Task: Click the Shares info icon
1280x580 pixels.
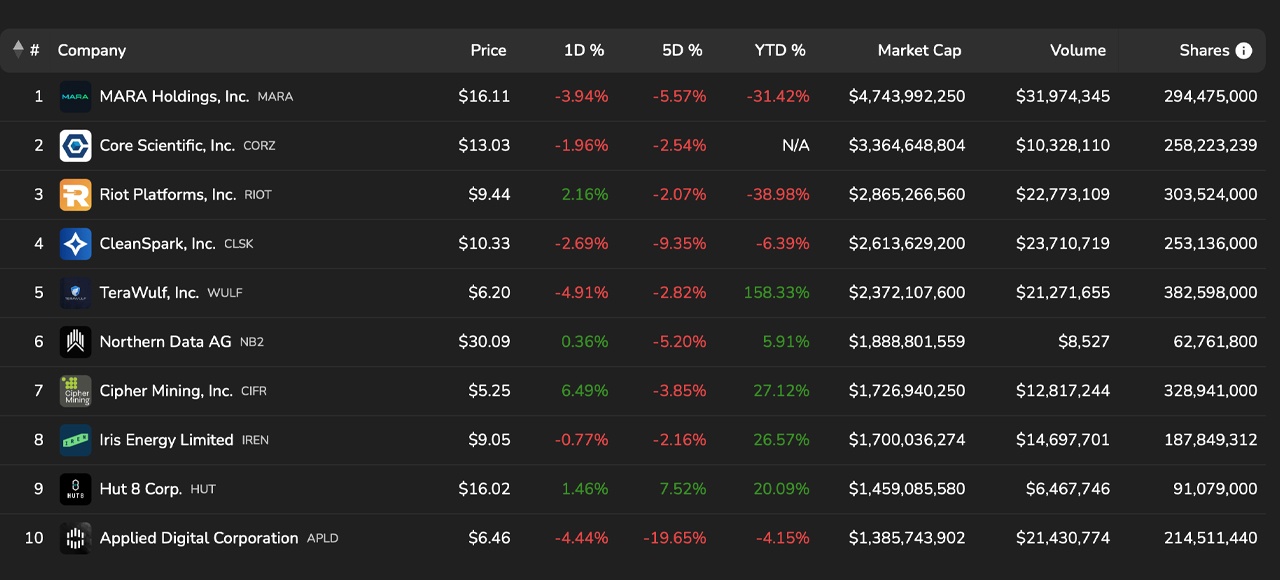Action: pos(1244,51)
